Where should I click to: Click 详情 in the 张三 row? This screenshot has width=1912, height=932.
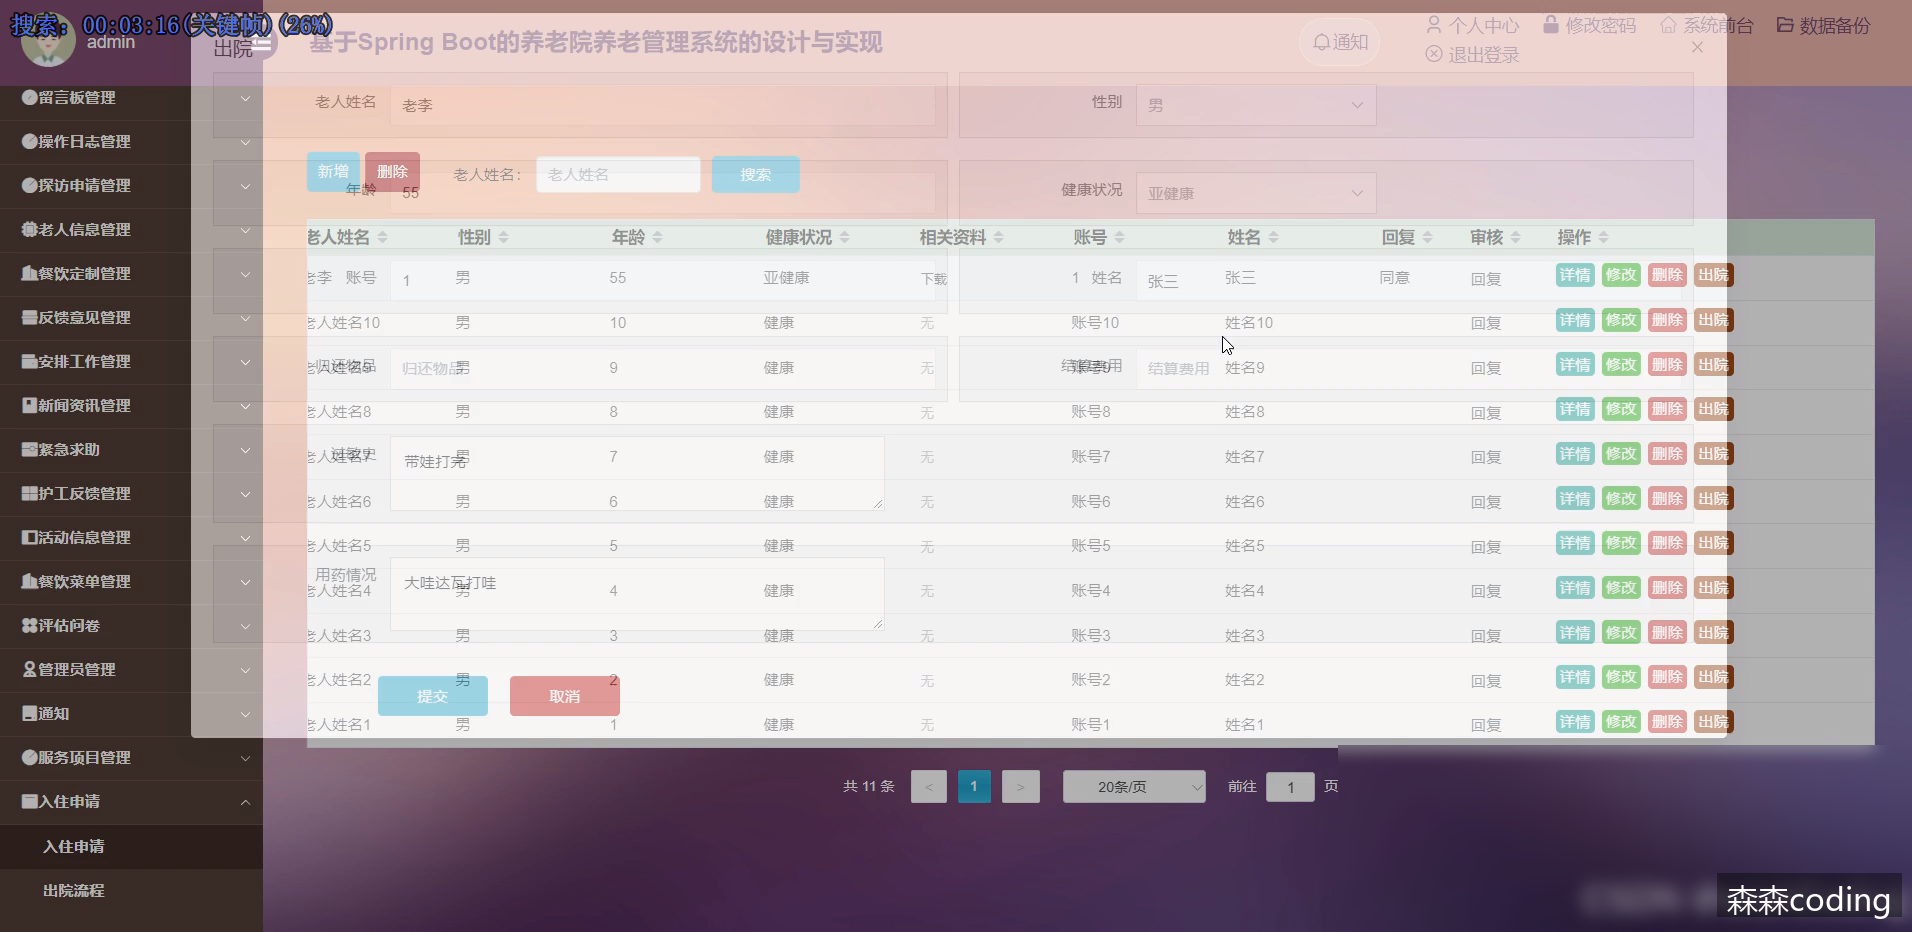pyautogui.click(x=1575, y=276)
